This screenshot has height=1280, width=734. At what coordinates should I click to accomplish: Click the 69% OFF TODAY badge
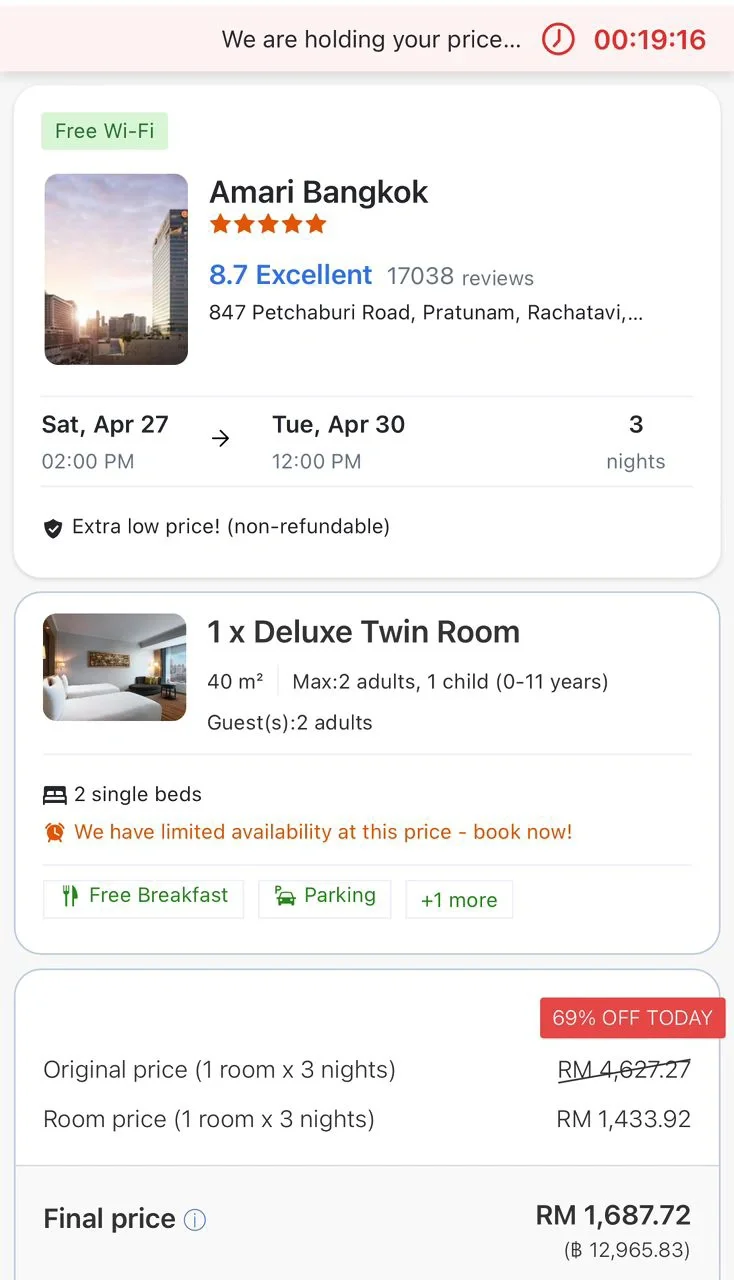click(632, 1018)
